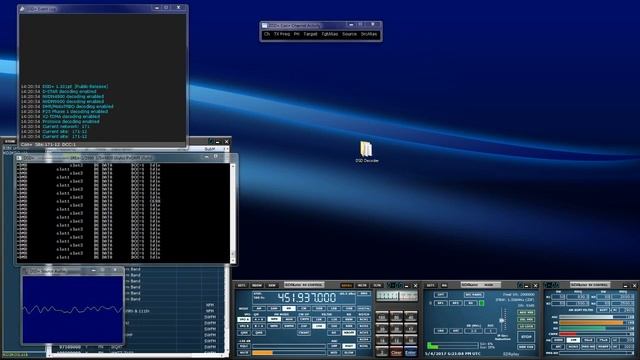Open the REC PANEL in SDRuno Main
Viewport: 640px width, 360px height.
pos(474,295)
